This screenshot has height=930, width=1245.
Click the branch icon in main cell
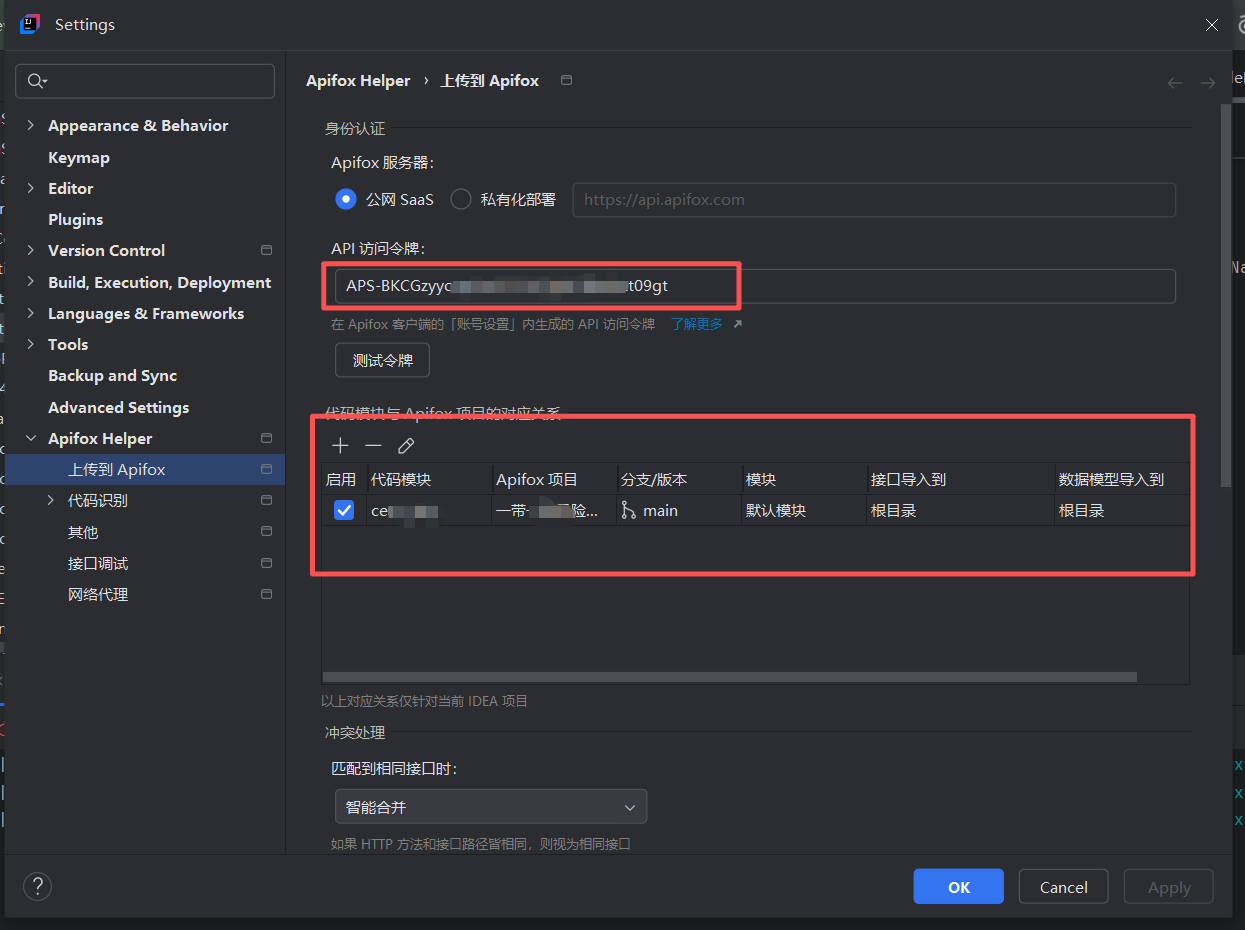628,510
